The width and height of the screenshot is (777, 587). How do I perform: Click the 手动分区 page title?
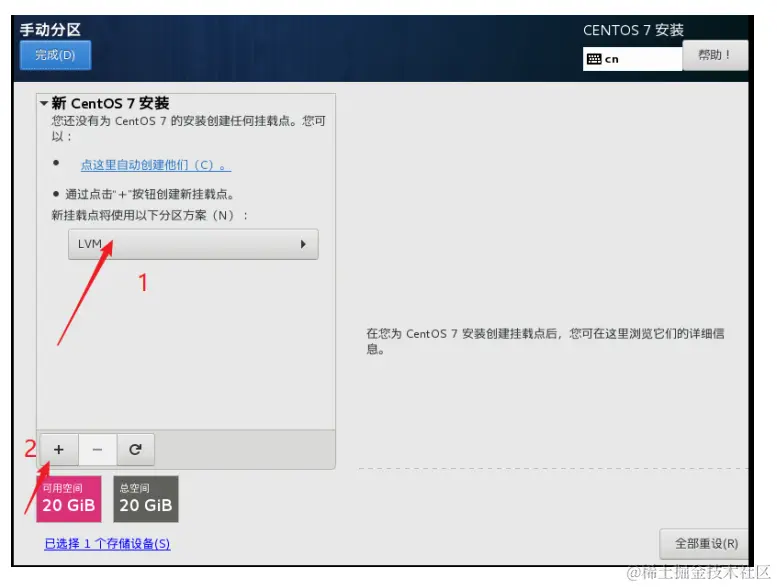coord(50,30)
